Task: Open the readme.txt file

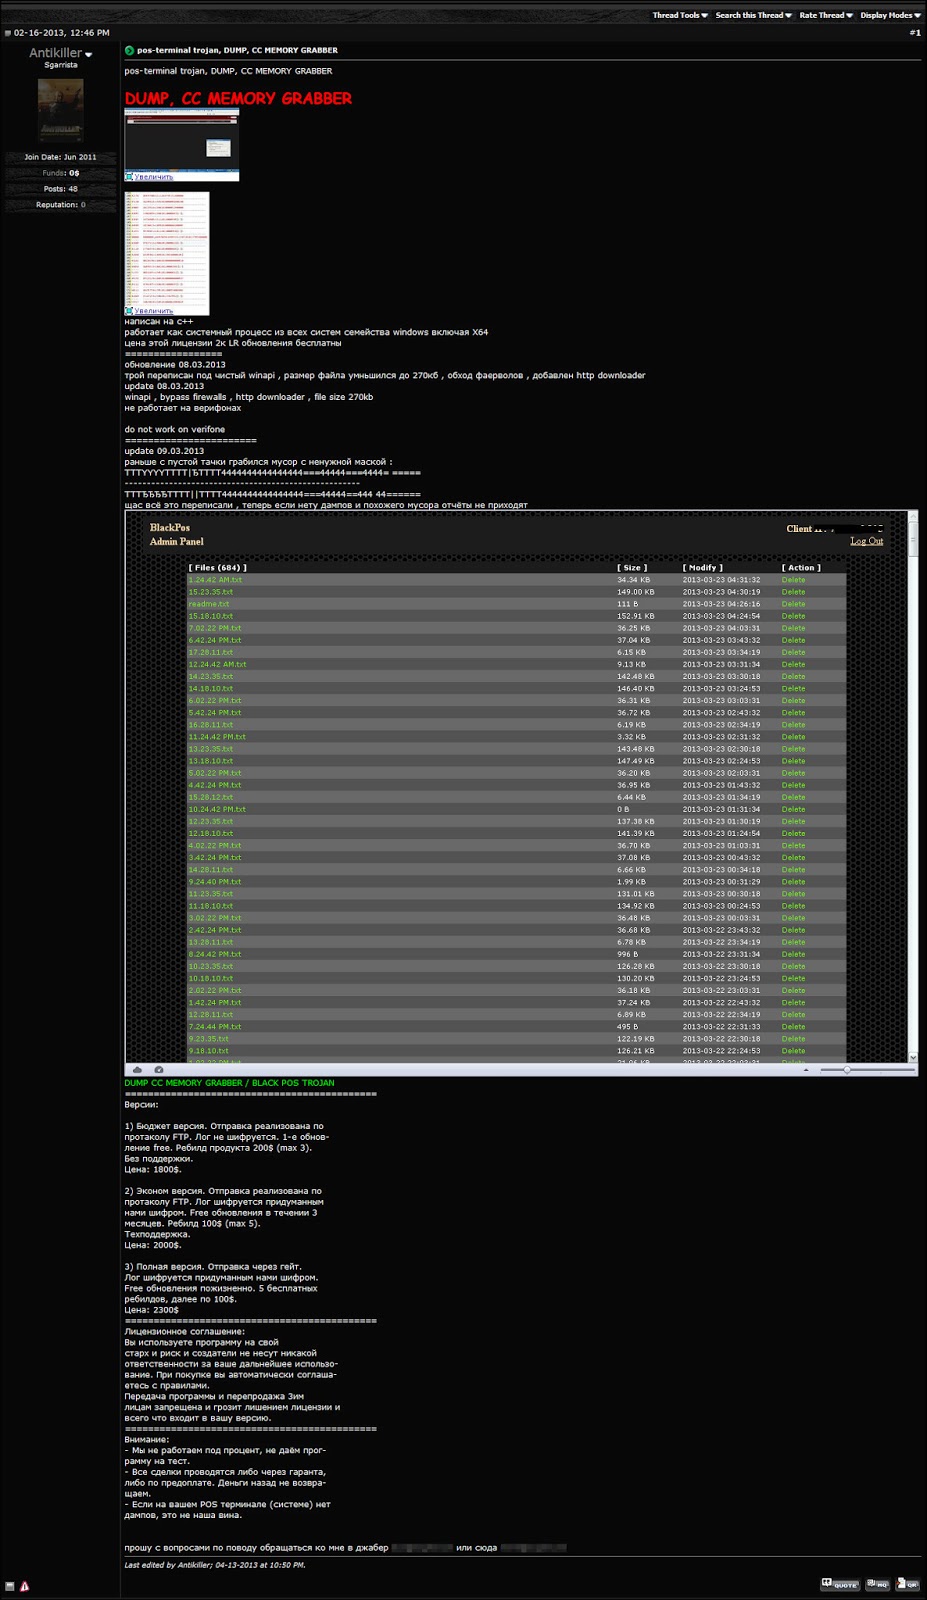Action: [x=209, y=604]
